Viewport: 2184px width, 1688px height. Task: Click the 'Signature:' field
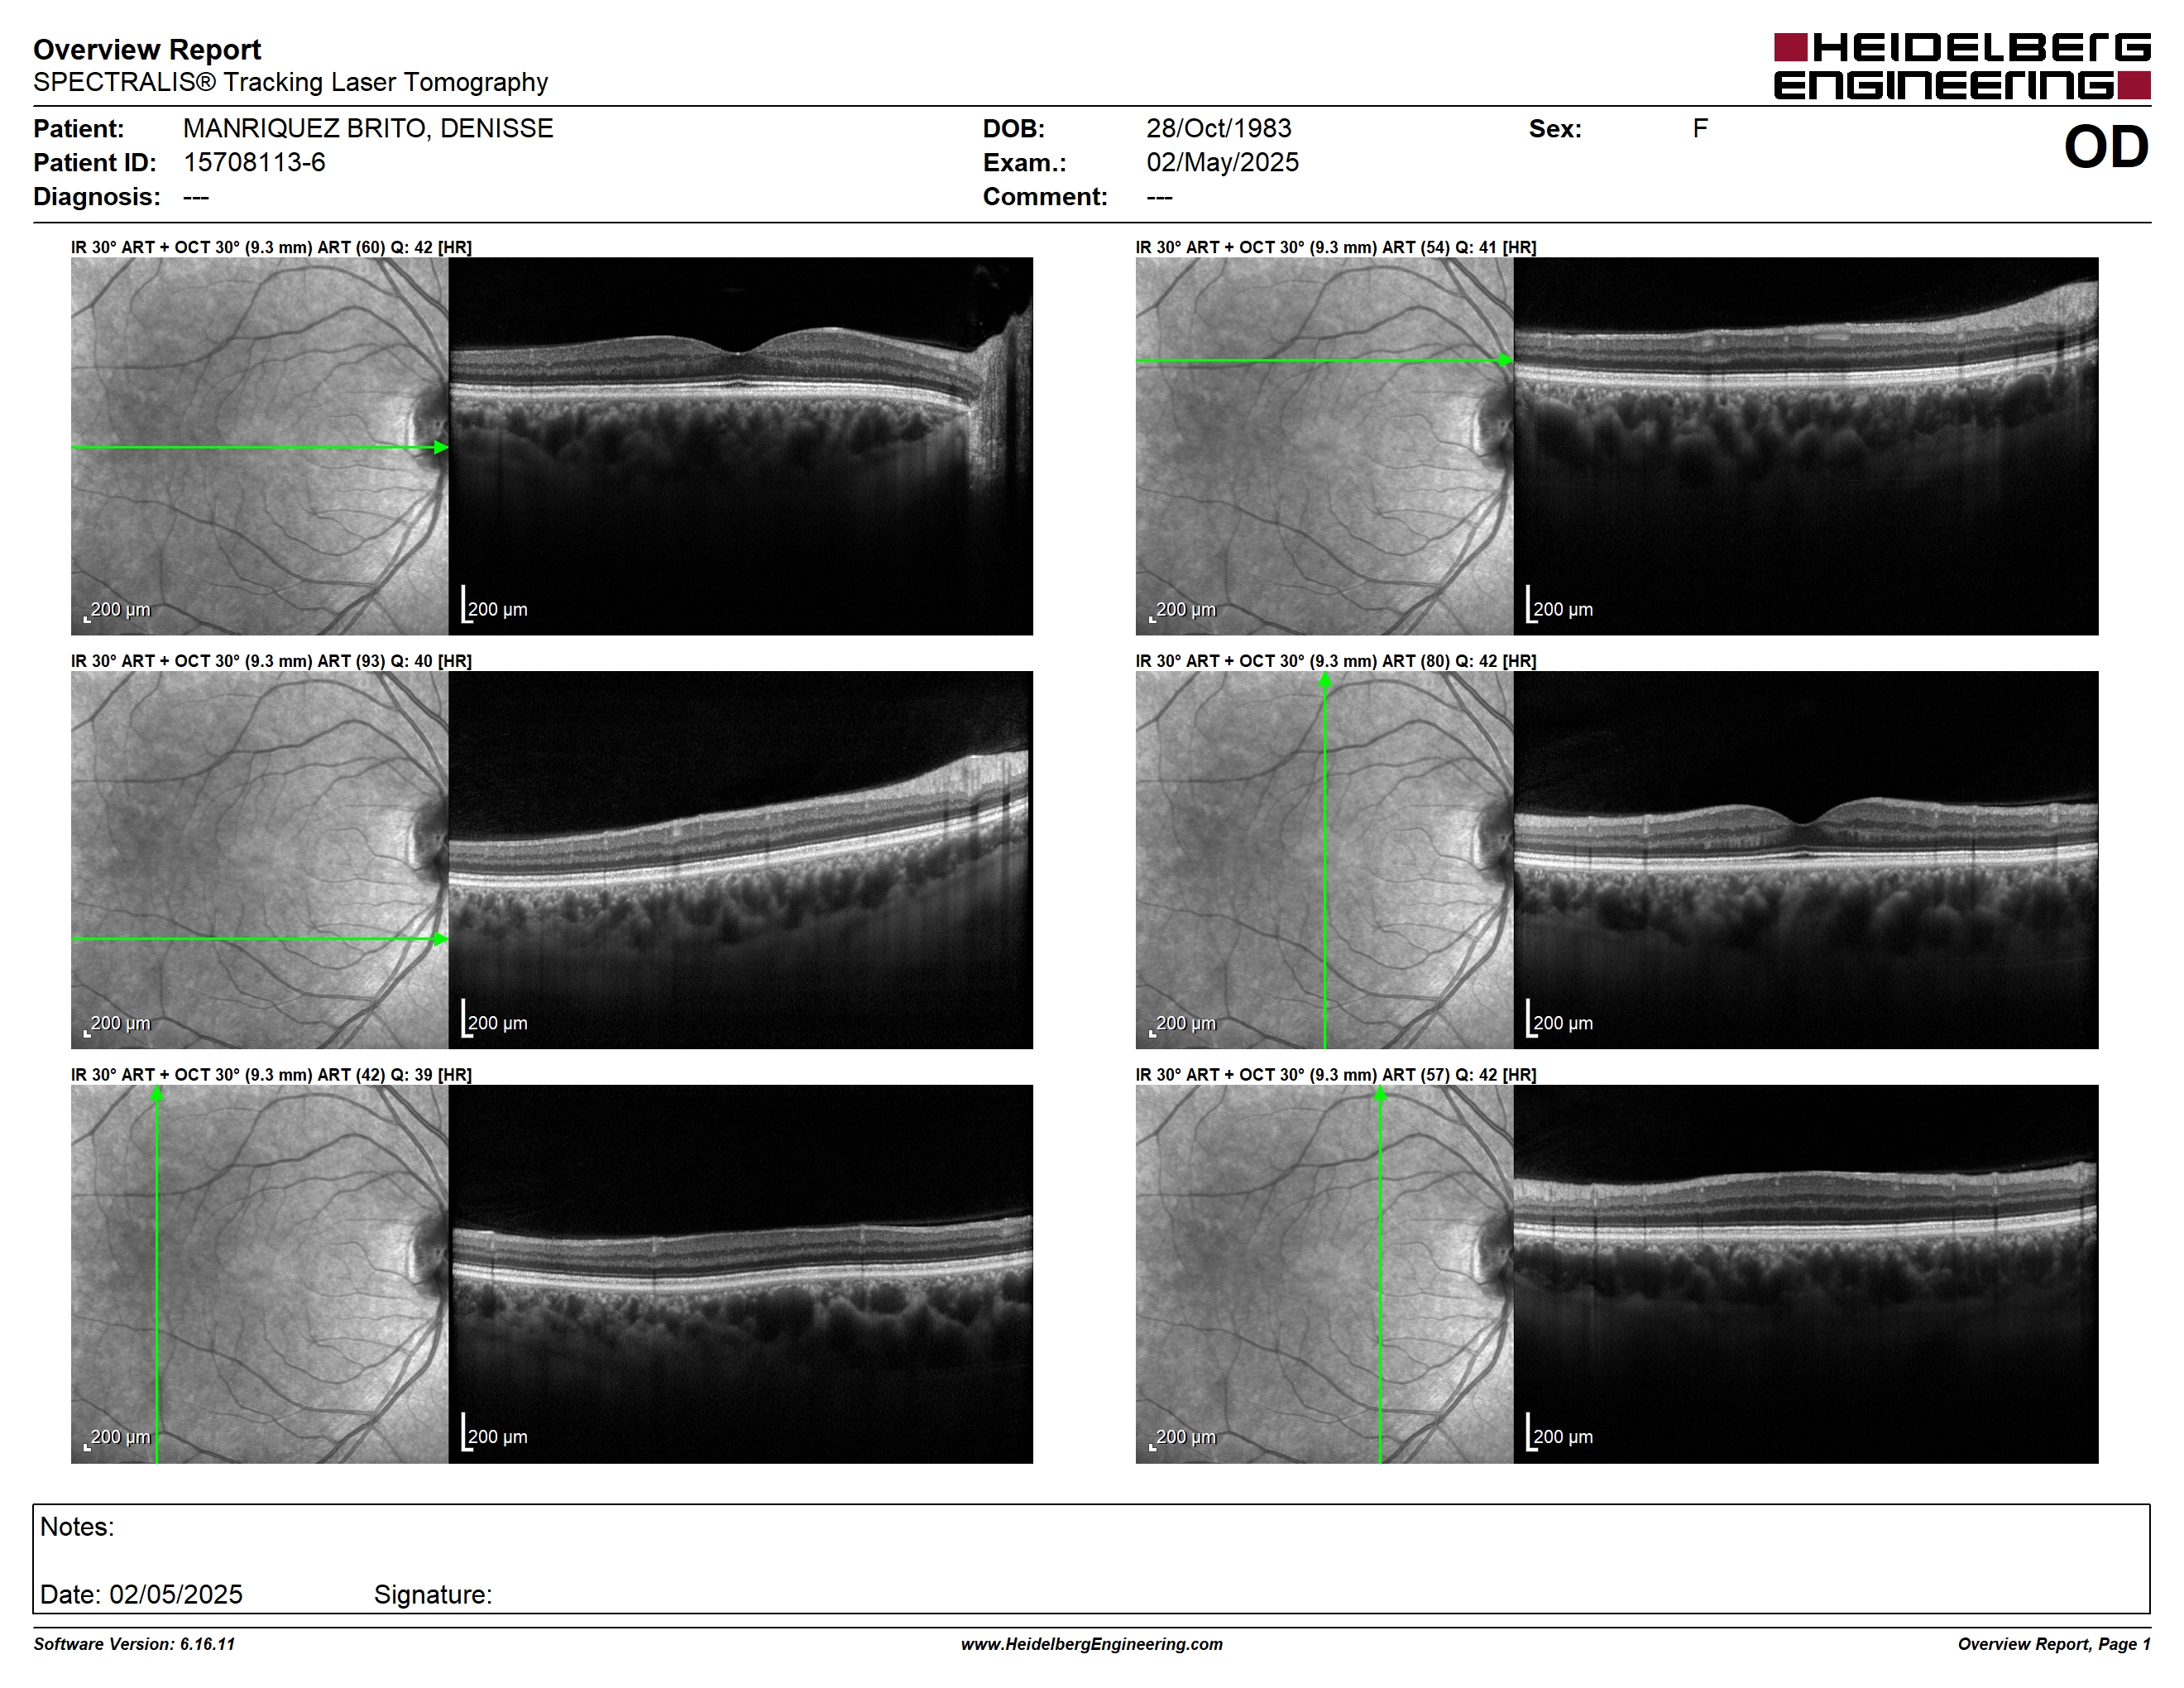pyautogui.click(x=433, y=1594)
